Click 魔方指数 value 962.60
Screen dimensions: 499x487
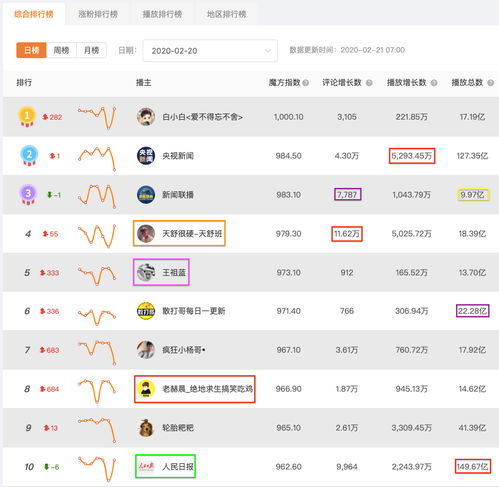[x=289, y=467]
